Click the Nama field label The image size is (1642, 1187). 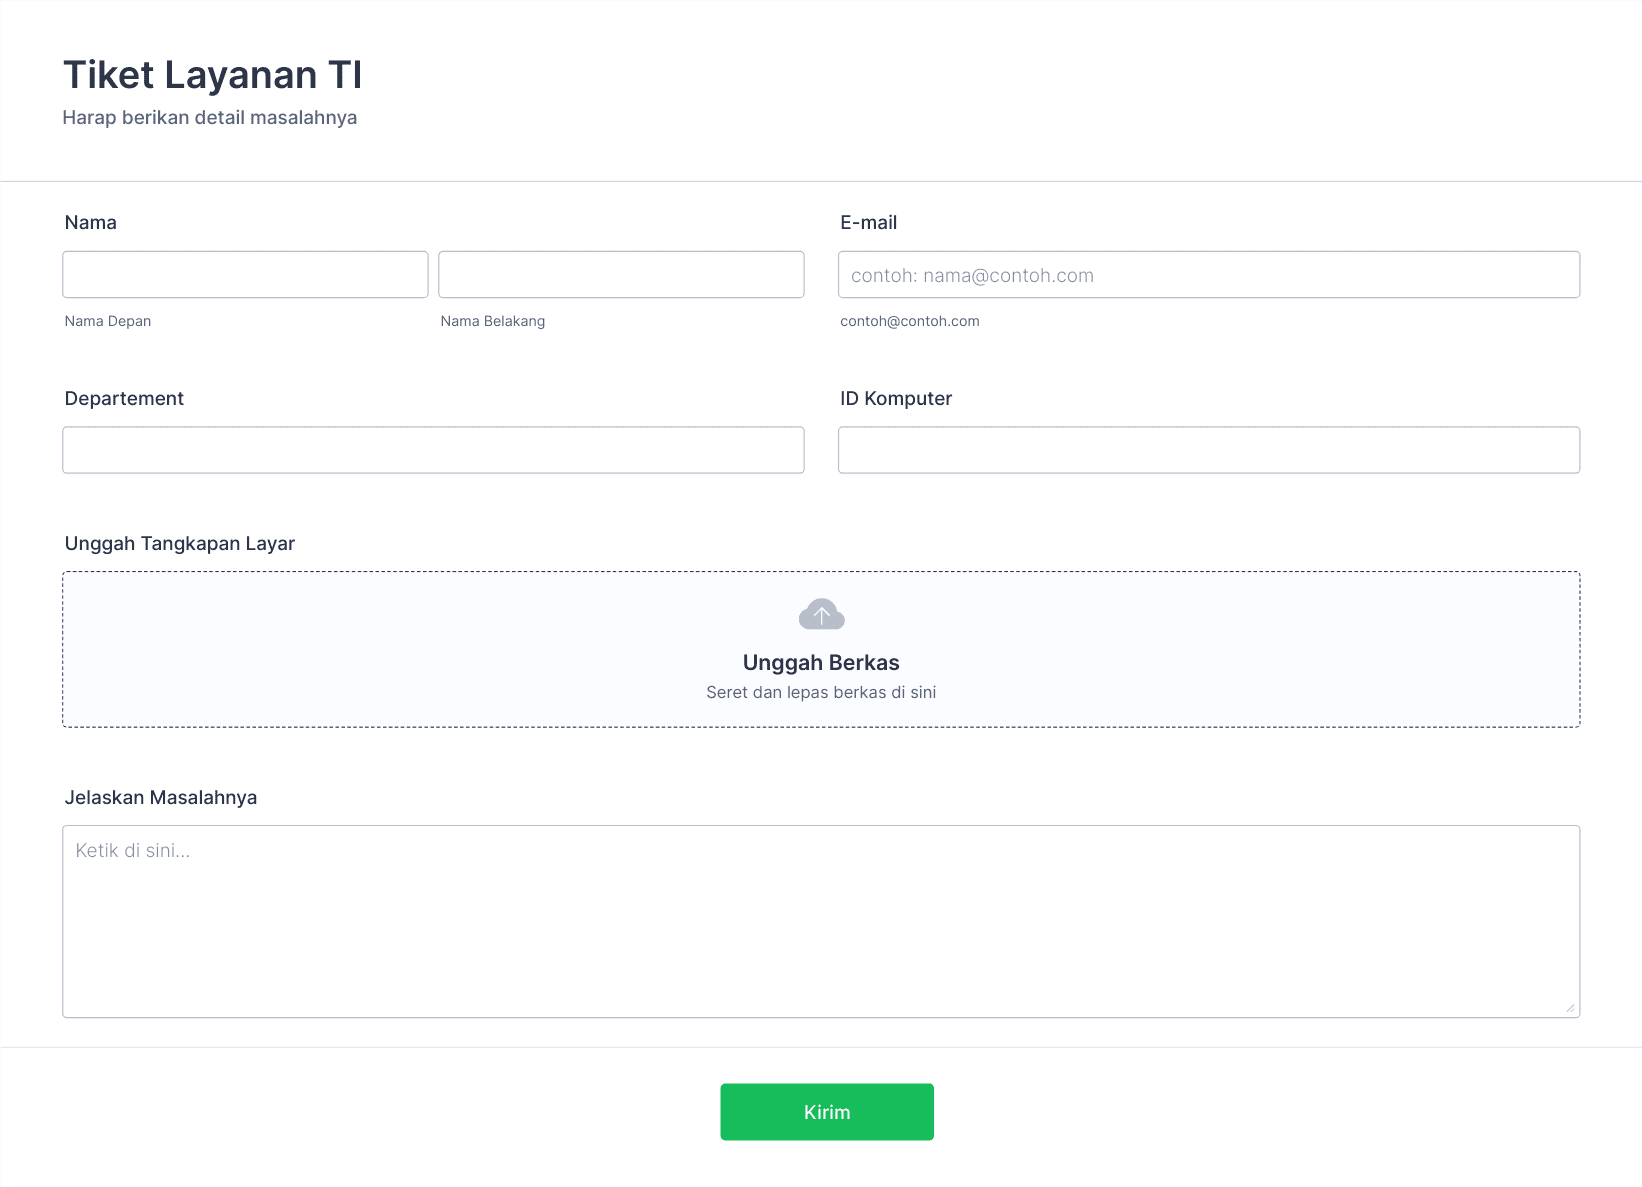91,222
